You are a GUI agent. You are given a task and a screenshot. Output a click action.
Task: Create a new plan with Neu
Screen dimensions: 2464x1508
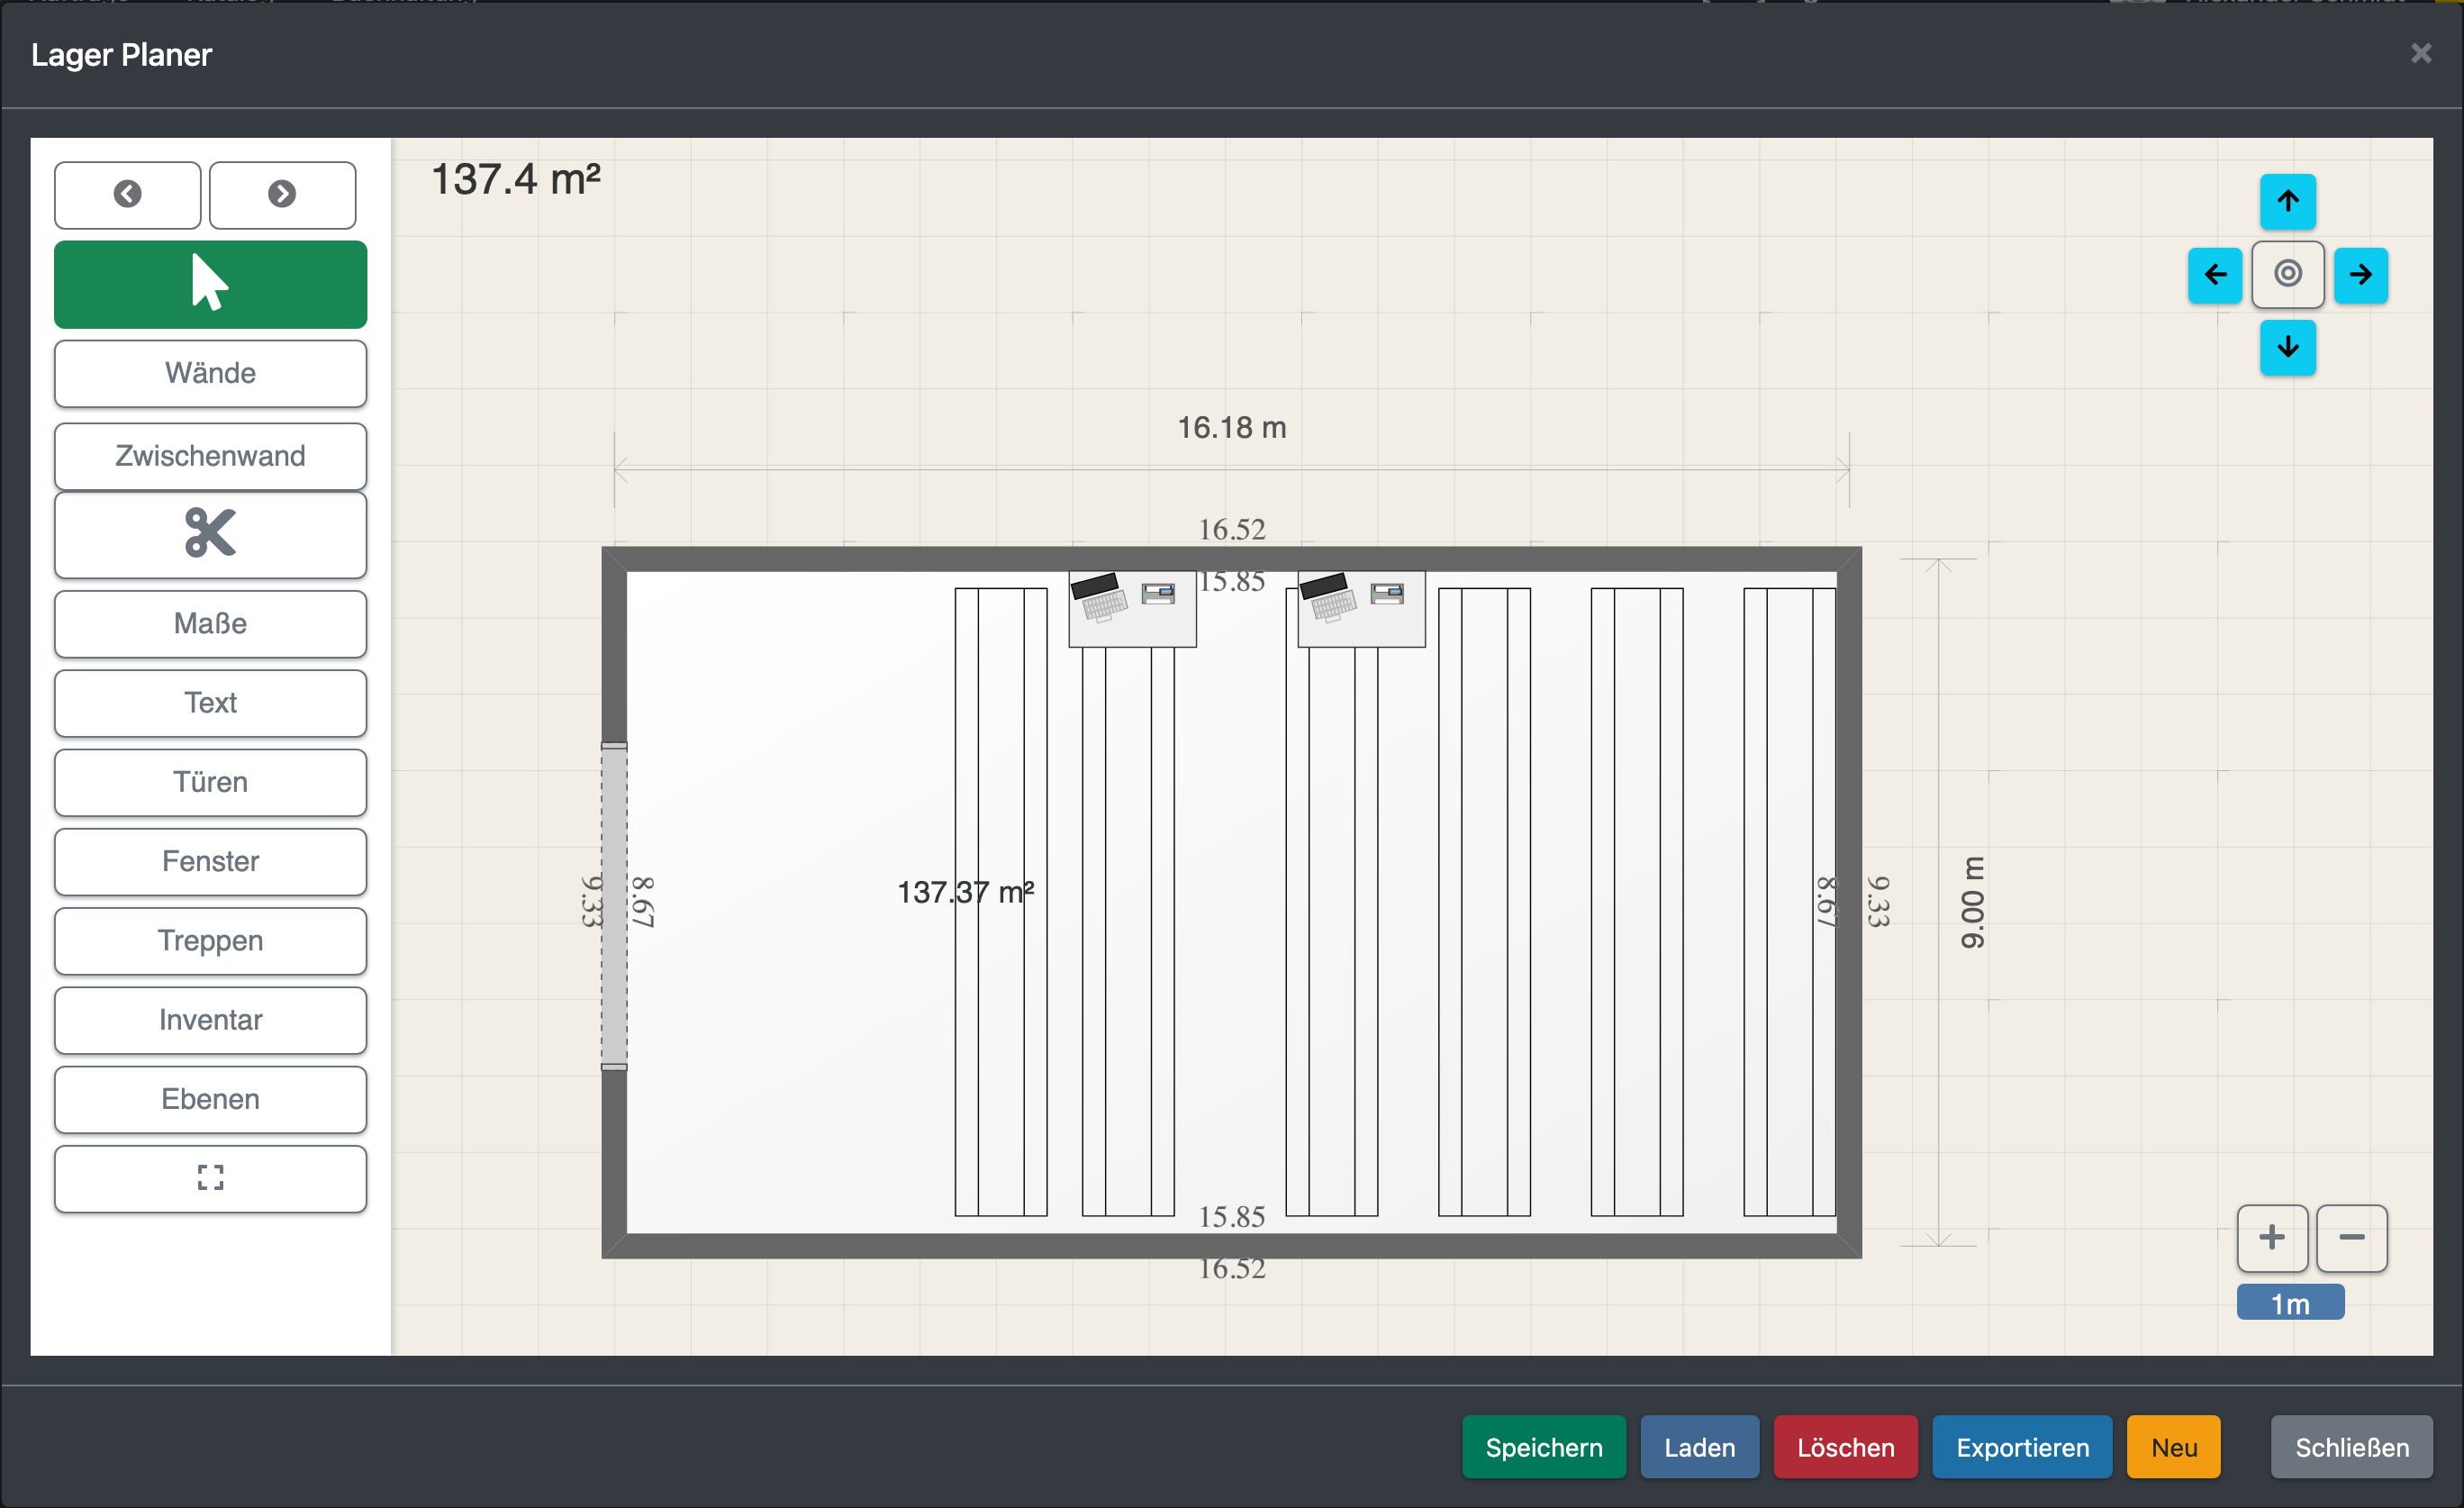tap(2173, 1446)
